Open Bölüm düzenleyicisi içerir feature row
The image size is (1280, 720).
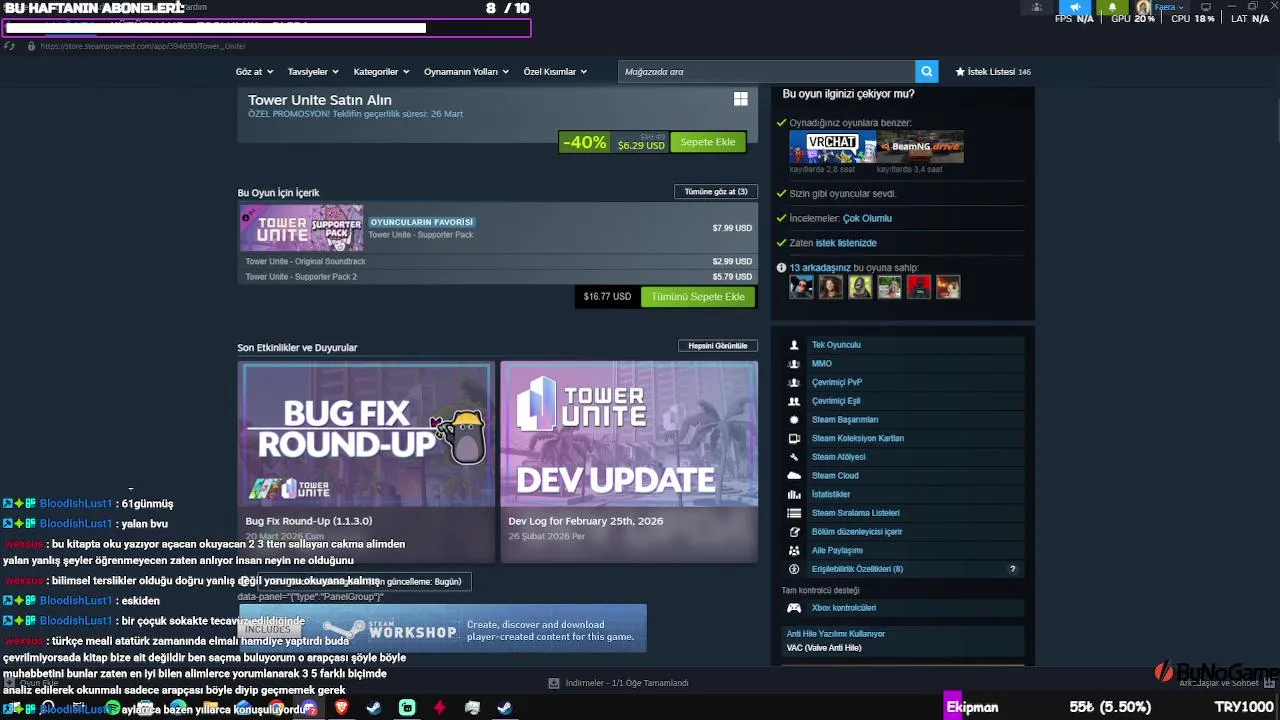point(904,532)
